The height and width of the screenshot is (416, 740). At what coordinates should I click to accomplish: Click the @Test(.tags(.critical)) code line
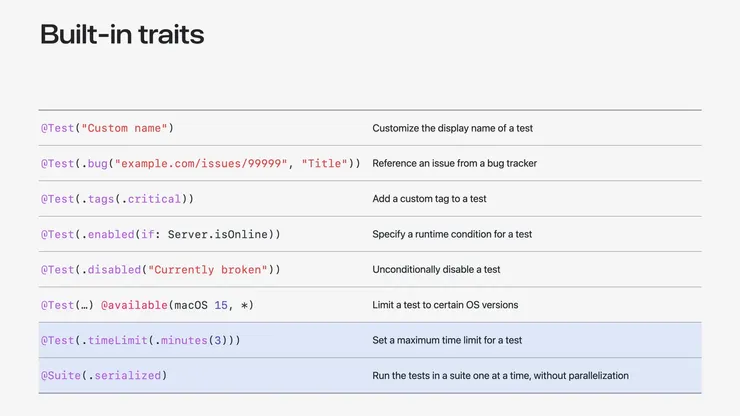[117, 199]
